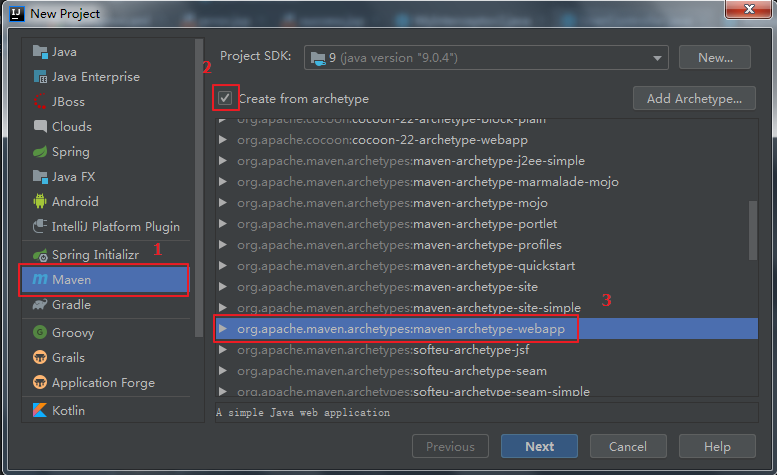The width and height of the screenshot is (777, 475).
Task: Expand the softeu-archetype-seam node
Action: pos(223,370)
